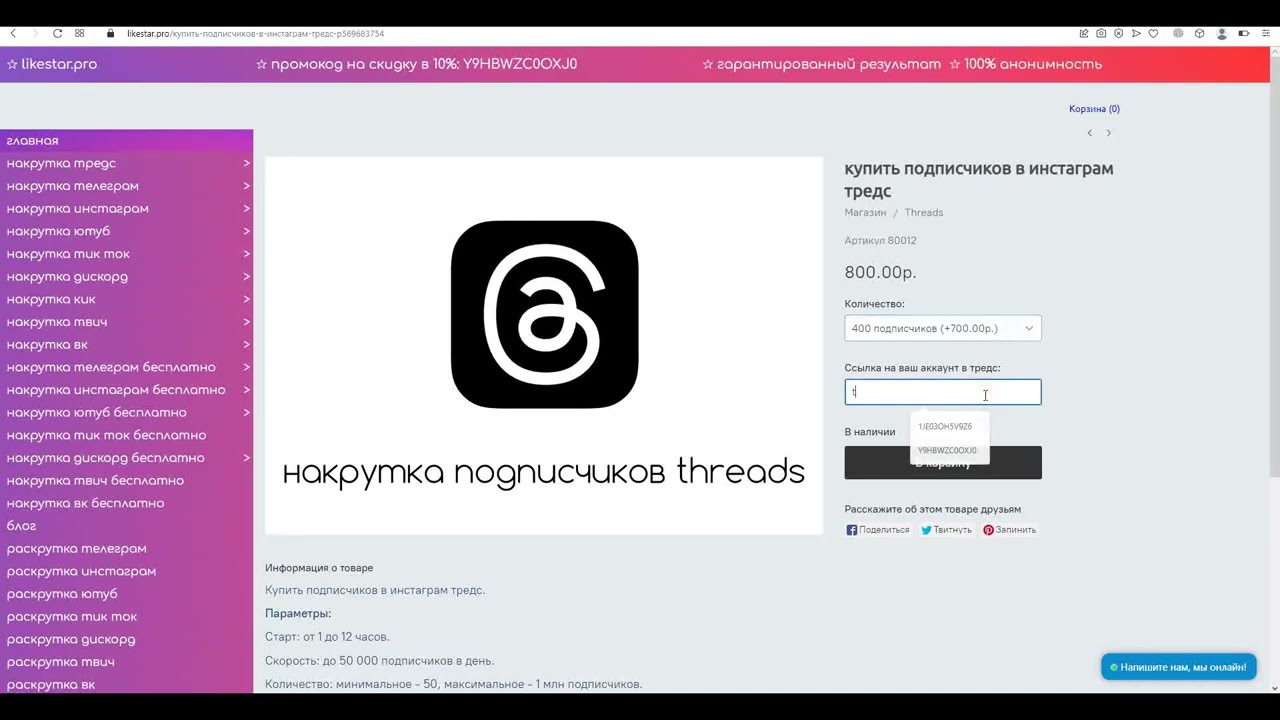
Task: Click the globe icon in the toolbar
Action: tap(1178, 33)
